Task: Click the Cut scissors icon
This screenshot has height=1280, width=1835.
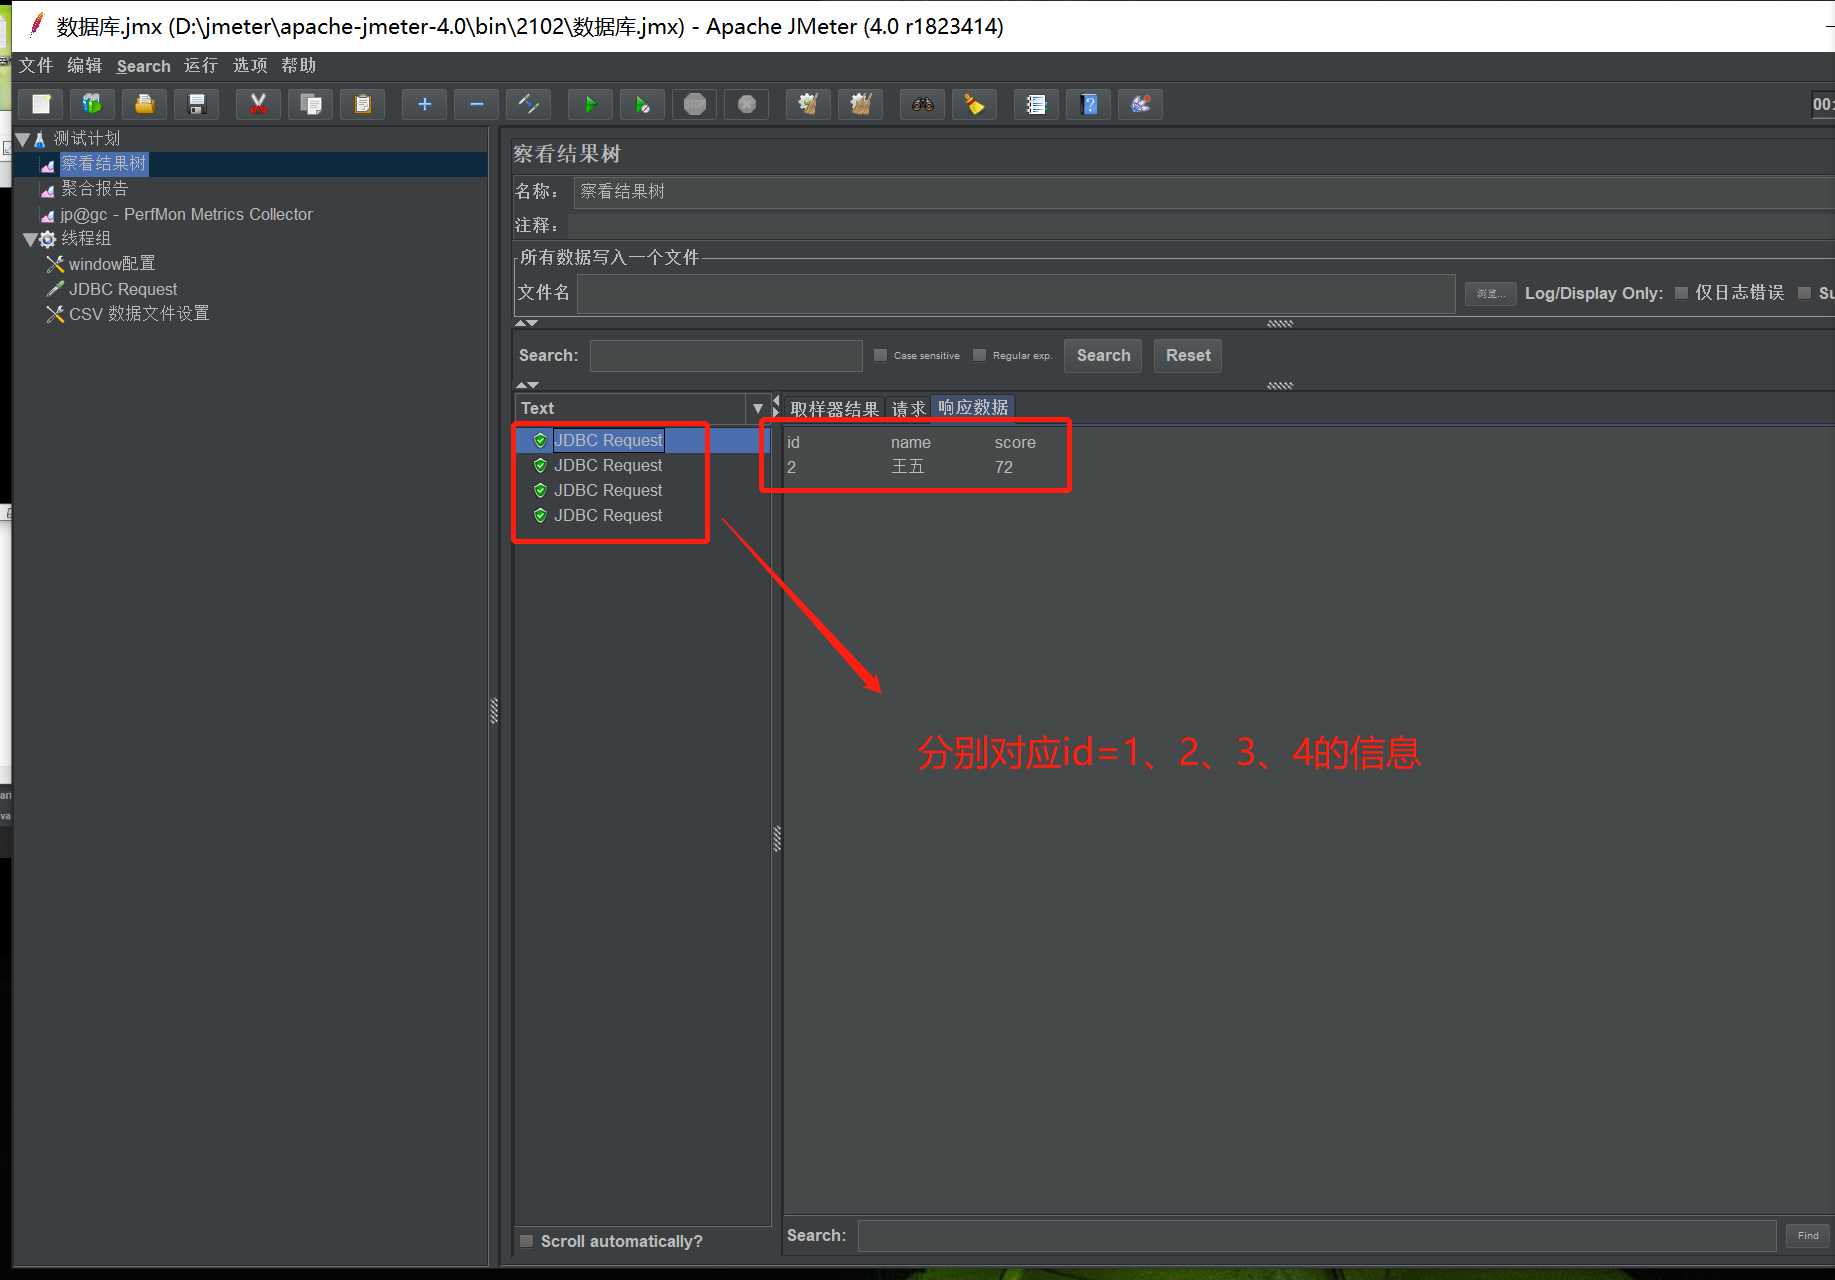Action: tap(258, 104)
